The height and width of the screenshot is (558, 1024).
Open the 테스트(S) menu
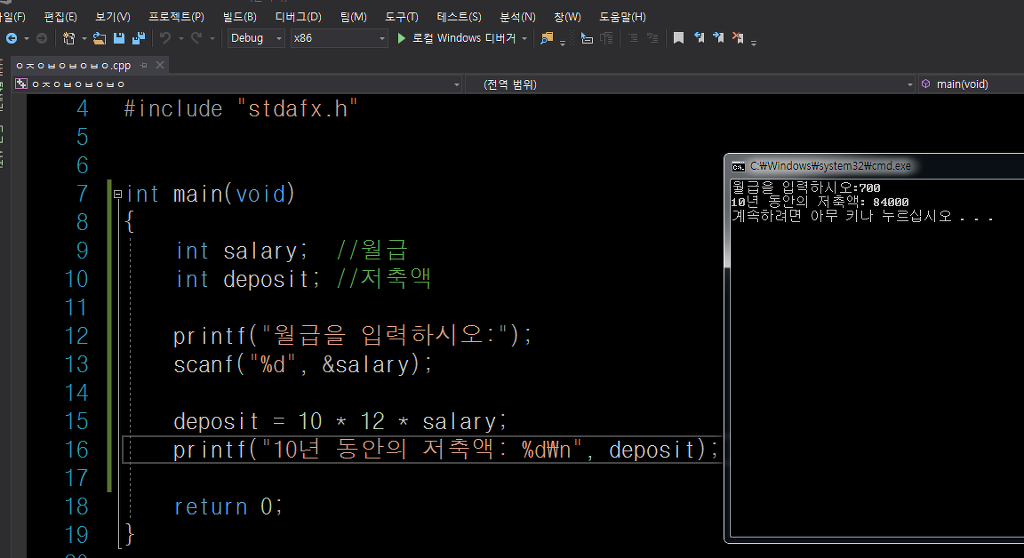459,16
